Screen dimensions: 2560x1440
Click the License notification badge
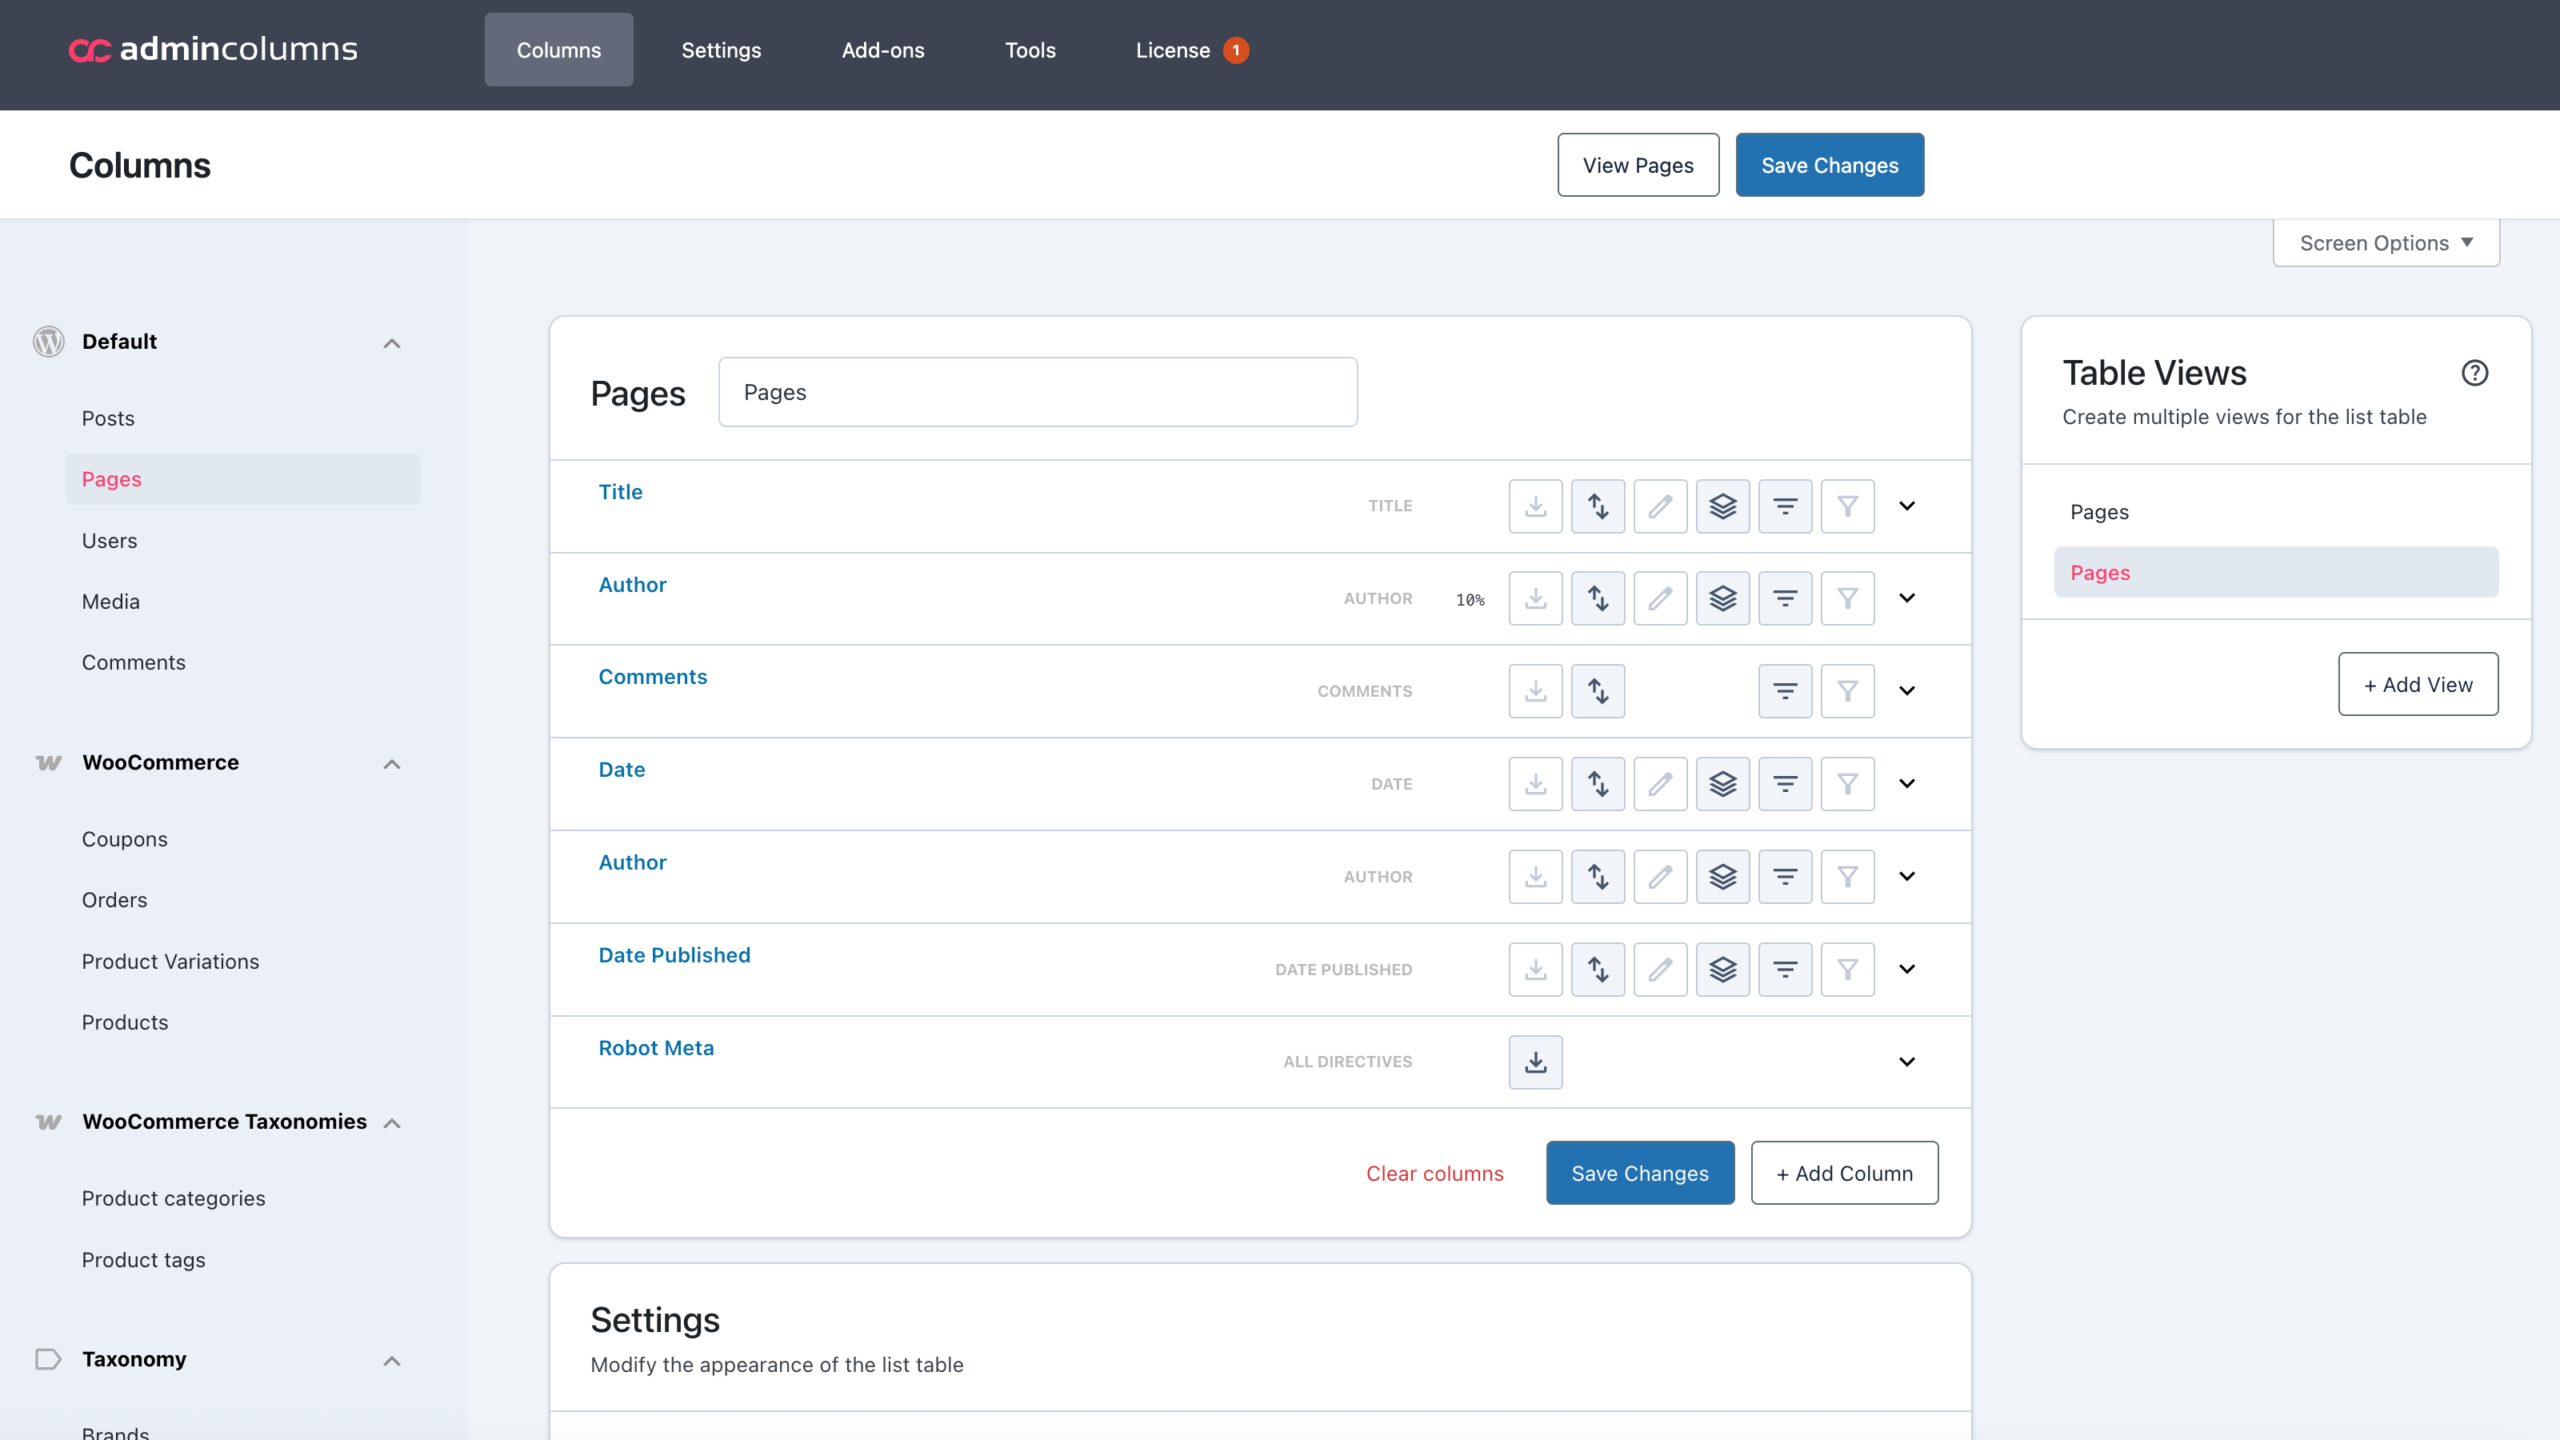1236,50
